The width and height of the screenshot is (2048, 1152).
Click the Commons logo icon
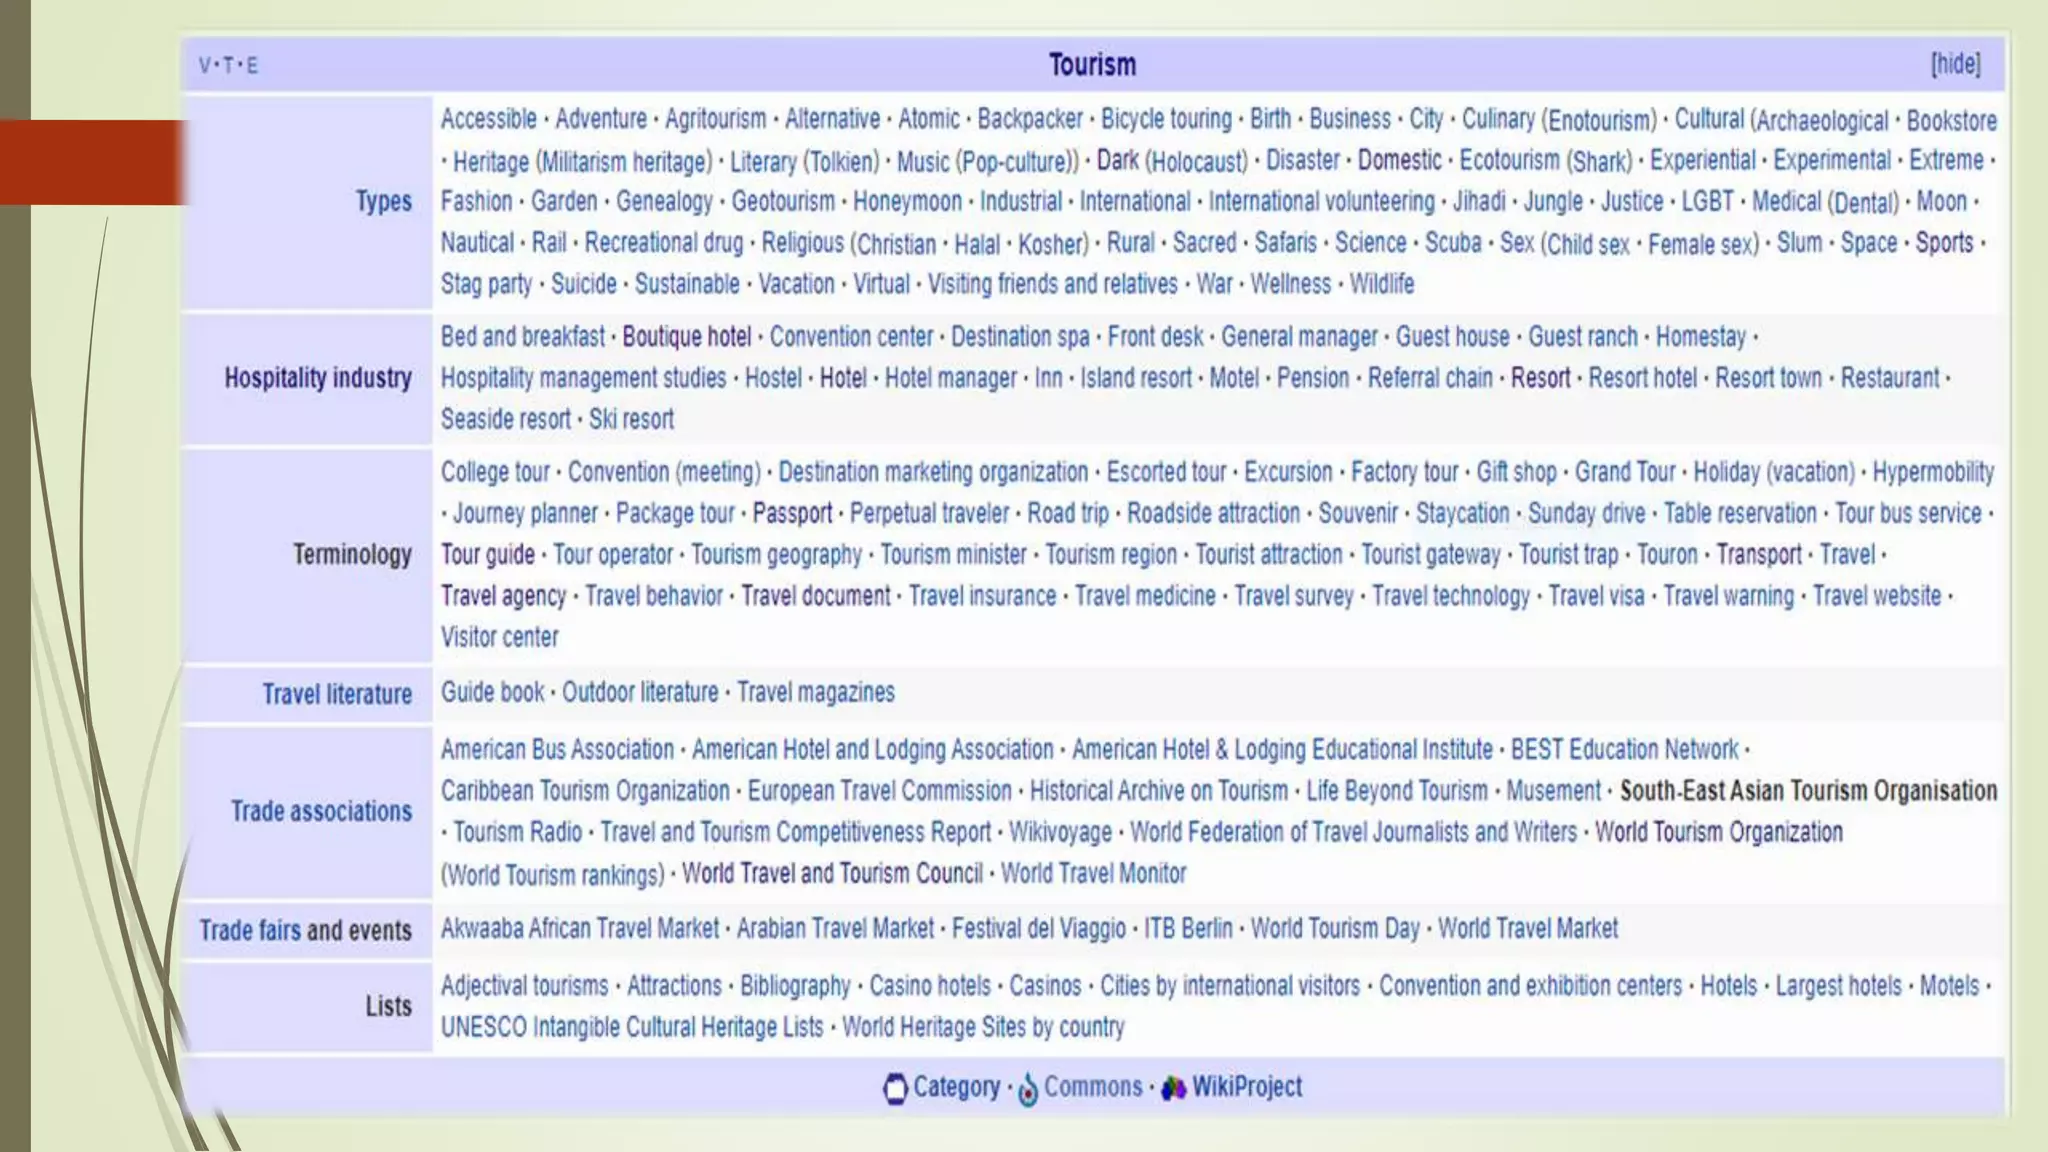1027,1089
